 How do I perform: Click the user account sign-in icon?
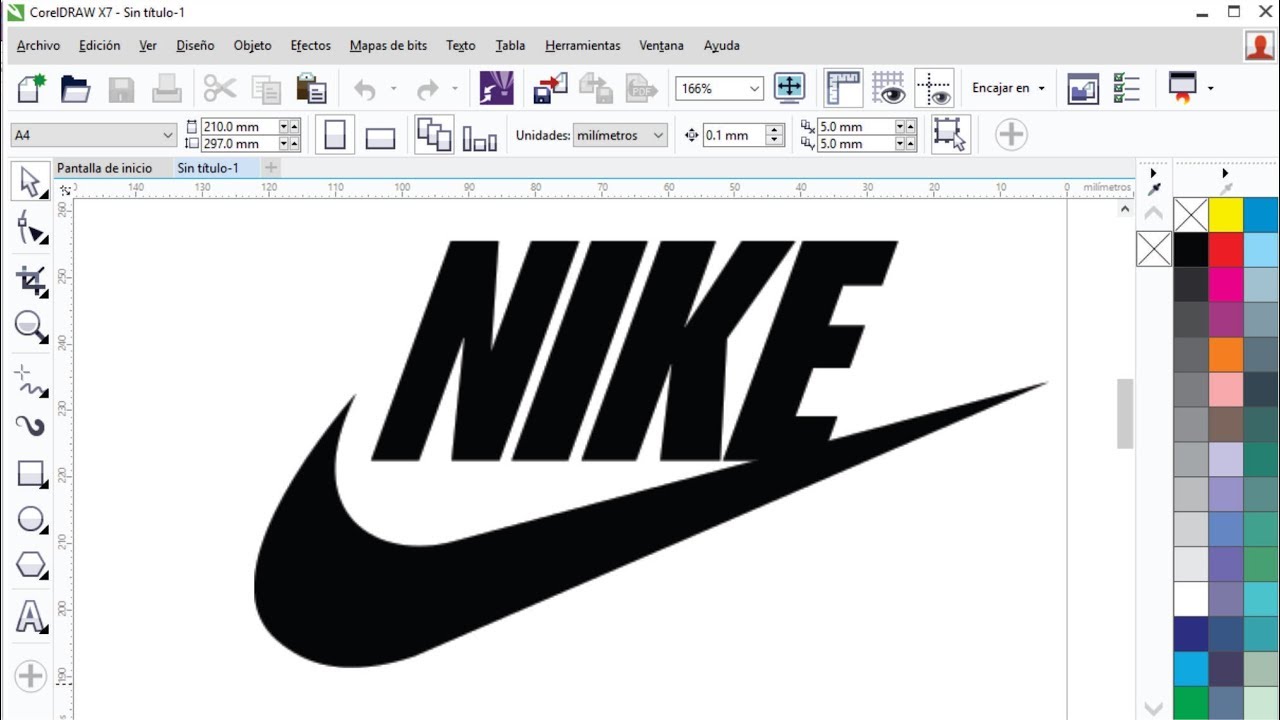point(1259,46)
